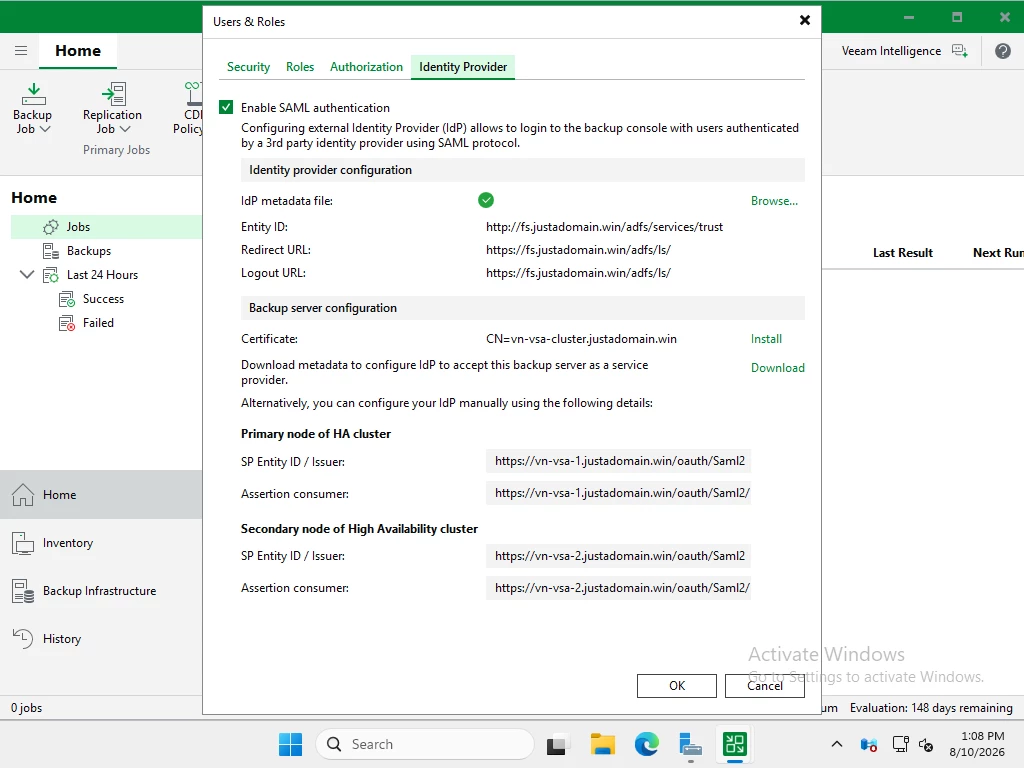Screen dimensions: 1024x768
Task: Show hidden system tray icons
Action: click(x=837, y=744)
